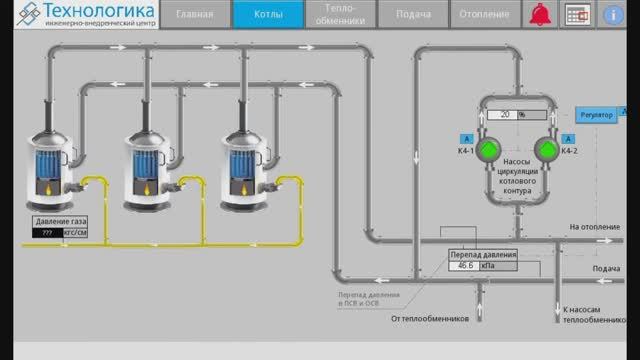Screen dimensions: 640x360
Task: Switch to the Главная tab
Action: click(195, 14)
